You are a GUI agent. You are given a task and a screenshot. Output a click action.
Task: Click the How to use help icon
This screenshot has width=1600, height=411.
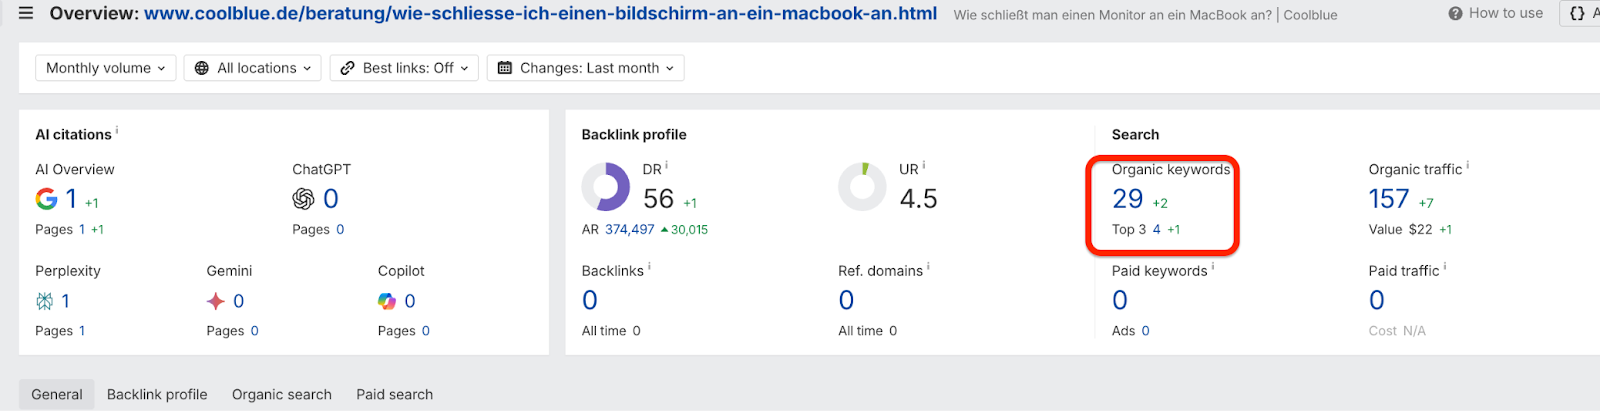pyautogui.click(x=1456, y=13)
